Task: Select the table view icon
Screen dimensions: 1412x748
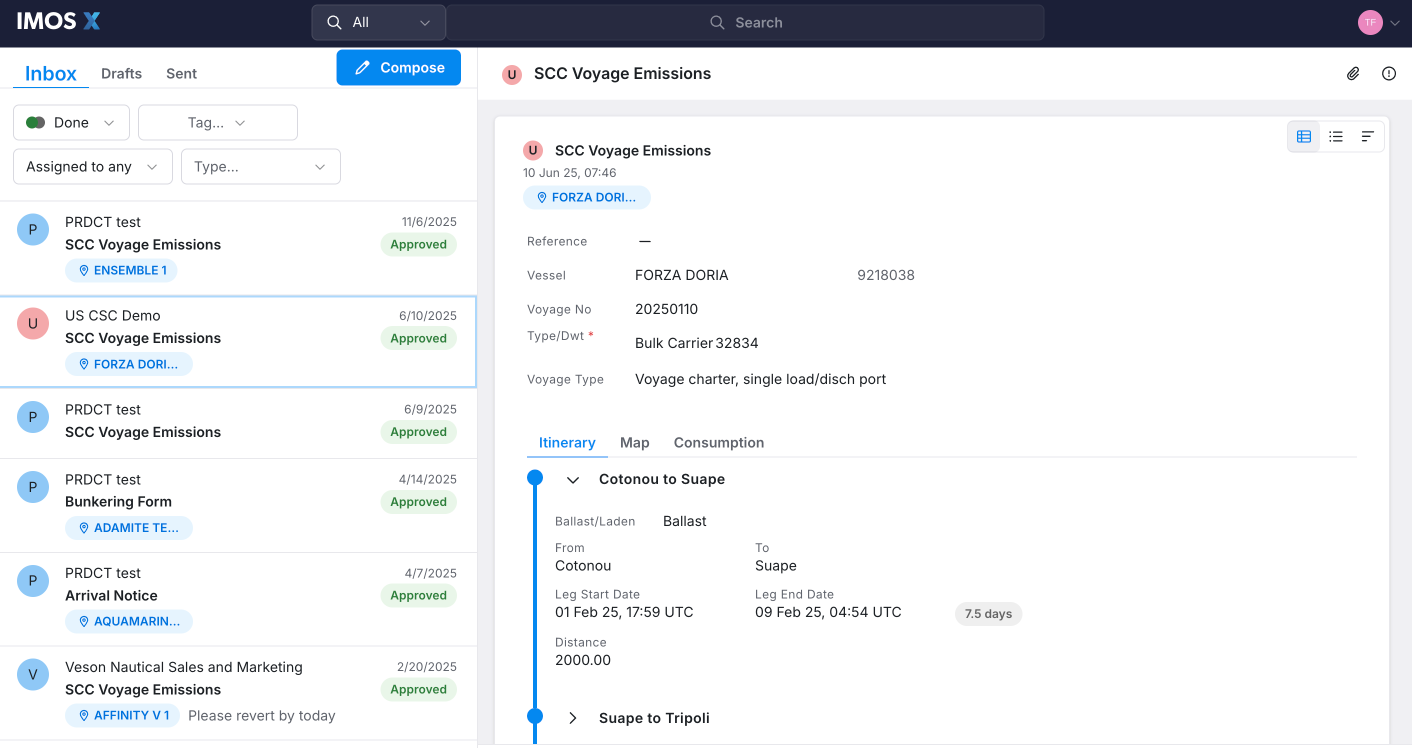Action: 1303,136
